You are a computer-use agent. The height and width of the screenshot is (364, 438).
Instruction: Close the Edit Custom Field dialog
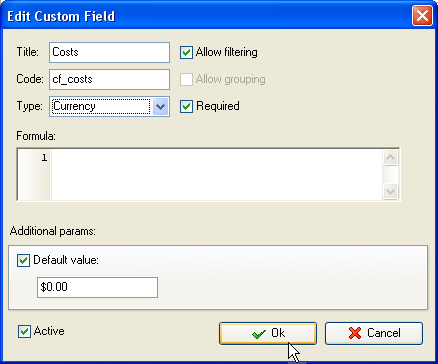tap(422, 16)
